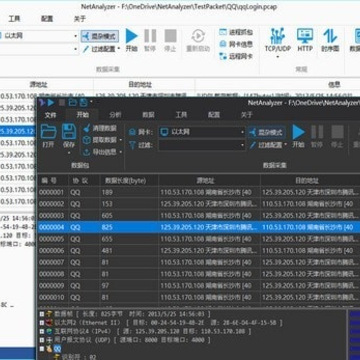
Task: Click Open folder icon in dark window
Action: (48, 132)
